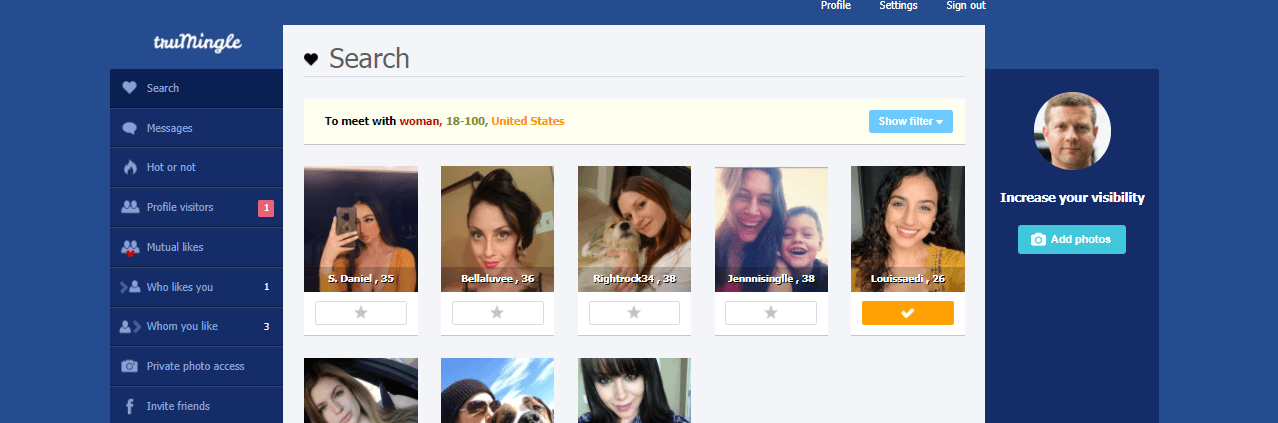
Task: Toggle the orange checkmark under Louissaedi
Action: pos(908,313)
